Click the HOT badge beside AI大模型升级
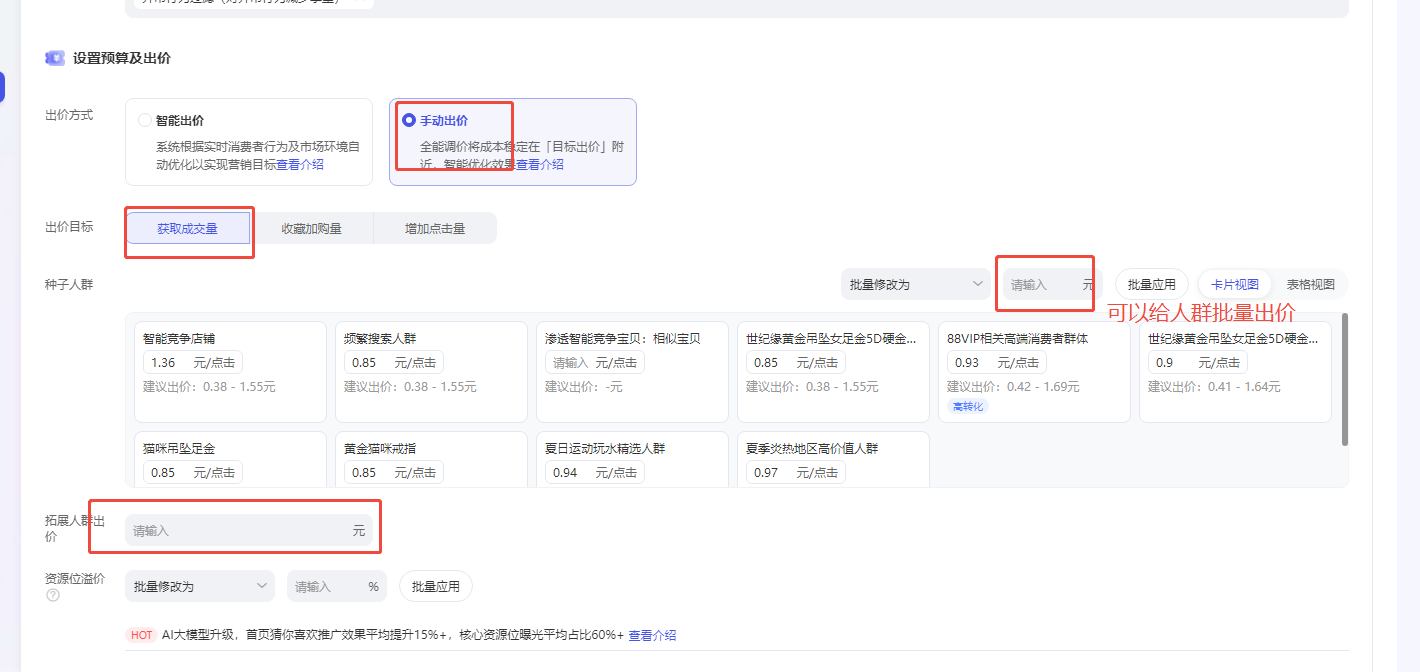This screenshot has width=1420, height=672. [141, 635]
